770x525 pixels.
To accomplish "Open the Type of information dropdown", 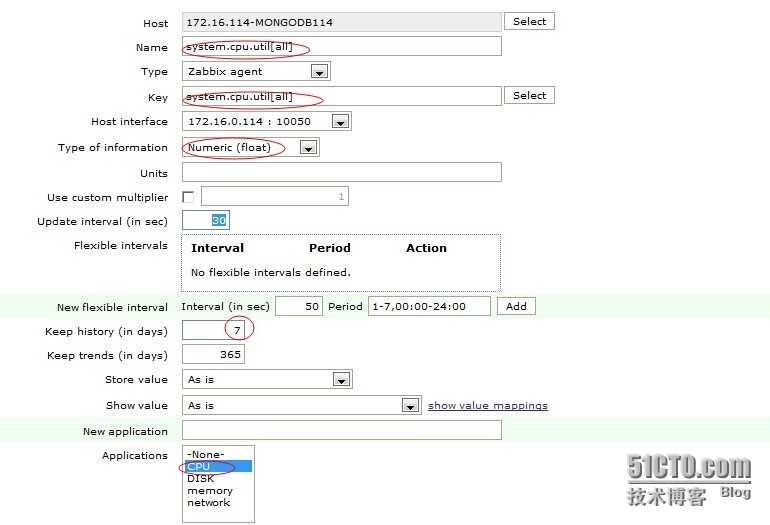I will [x=250, y=147].
